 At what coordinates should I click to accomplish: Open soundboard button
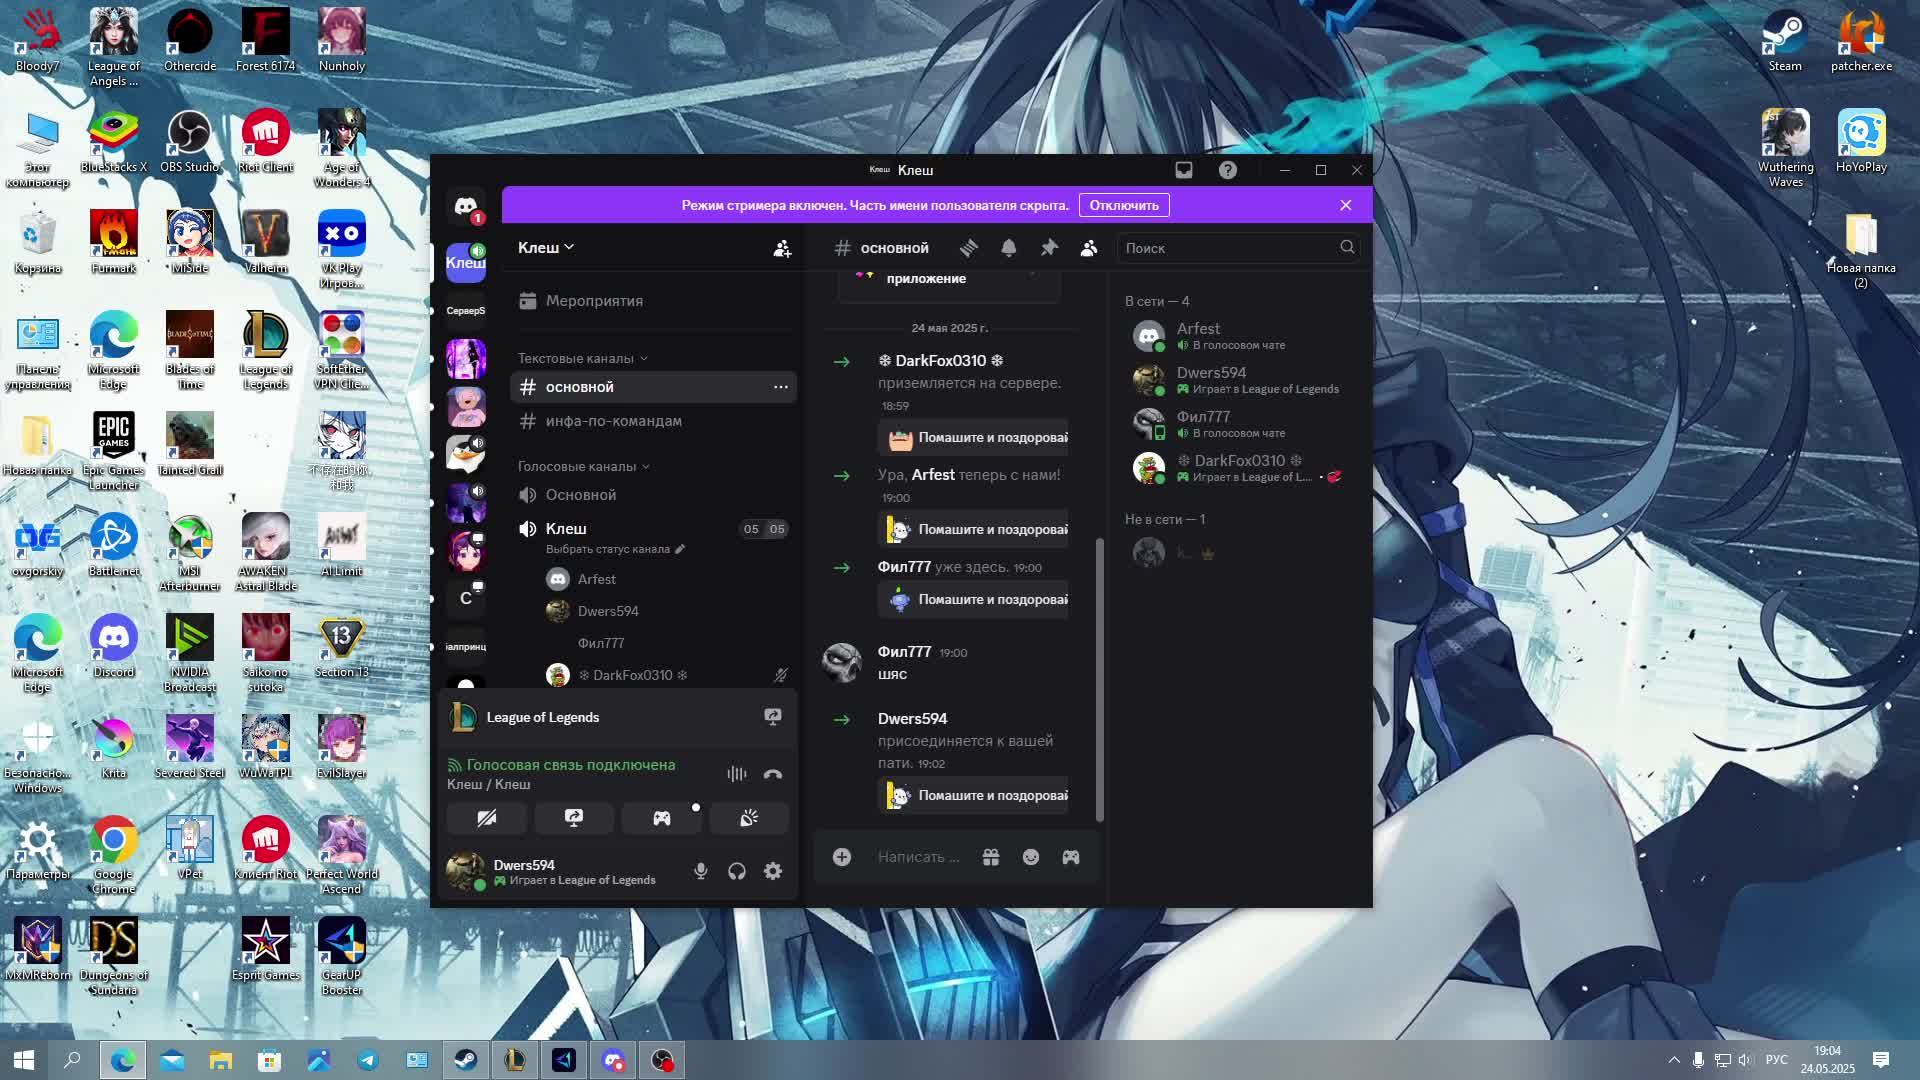click(x=749, y=818)
